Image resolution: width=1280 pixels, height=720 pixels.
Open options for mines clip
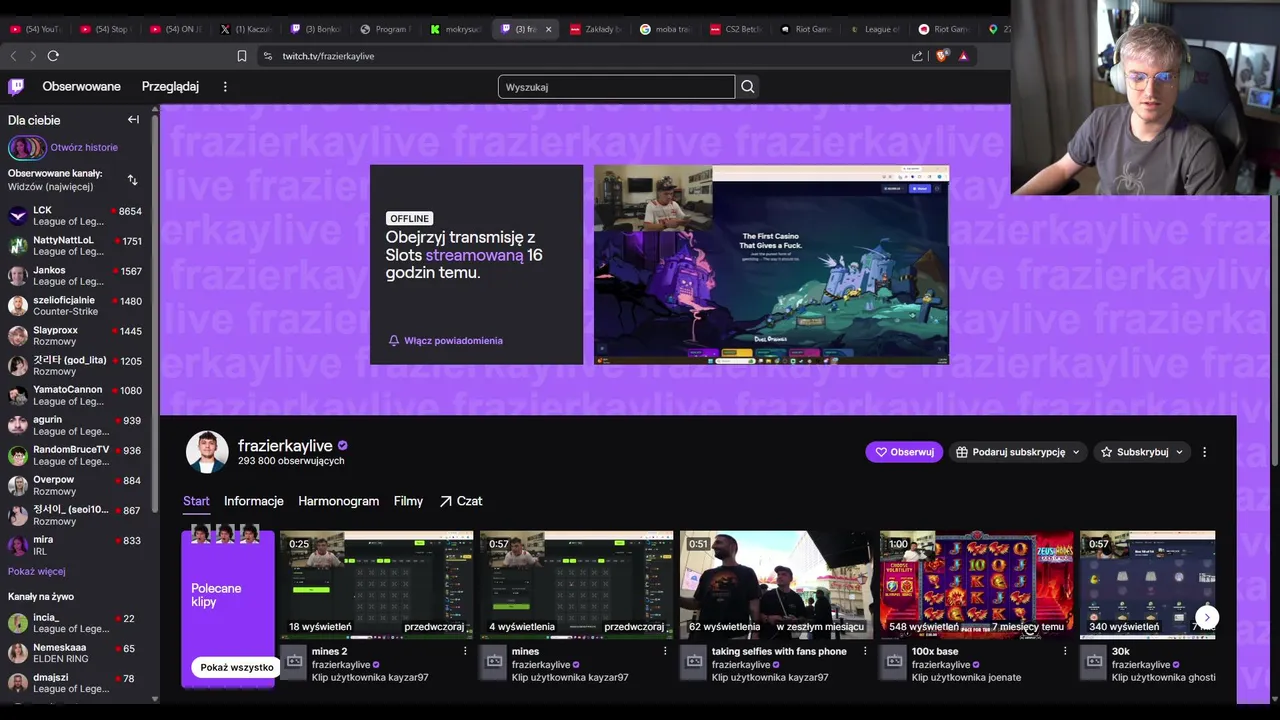tap(665, 651)
